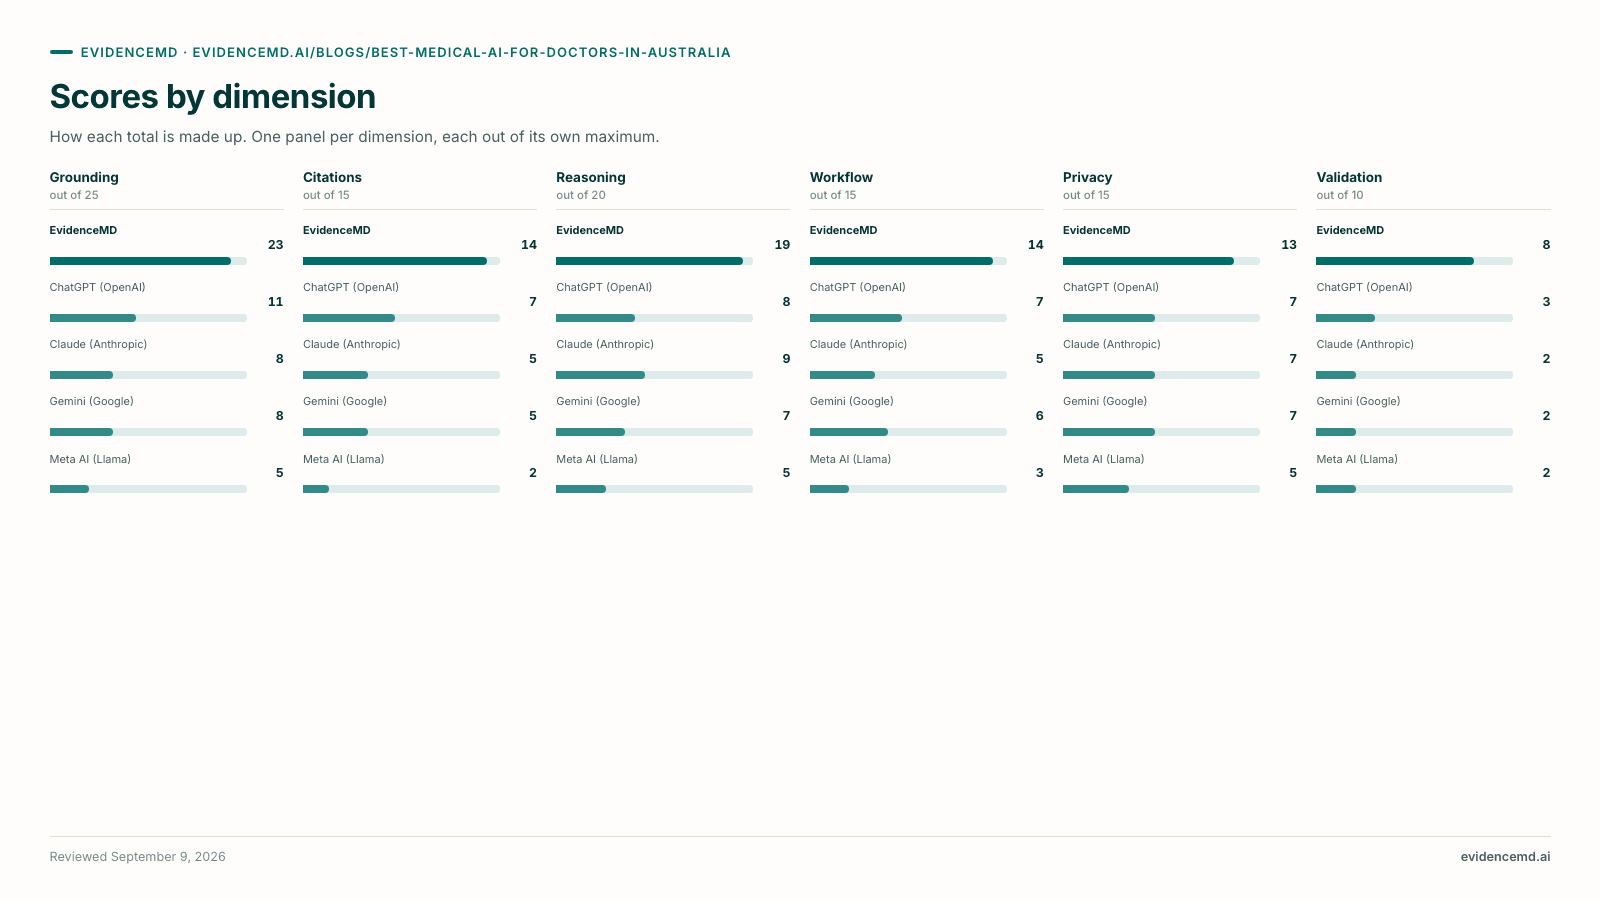
Task: Click the Reasoning panel heading
Action: point(591,177)
